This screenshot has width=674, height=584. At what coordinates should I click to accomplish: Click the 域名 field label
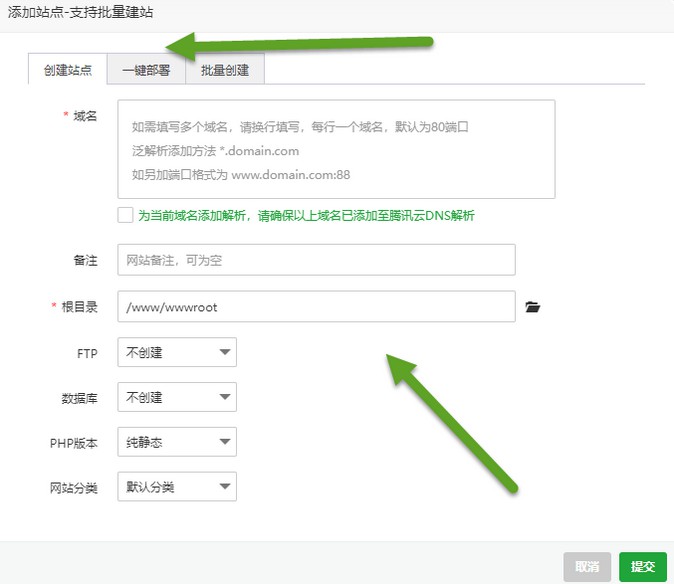pos(85,116)
